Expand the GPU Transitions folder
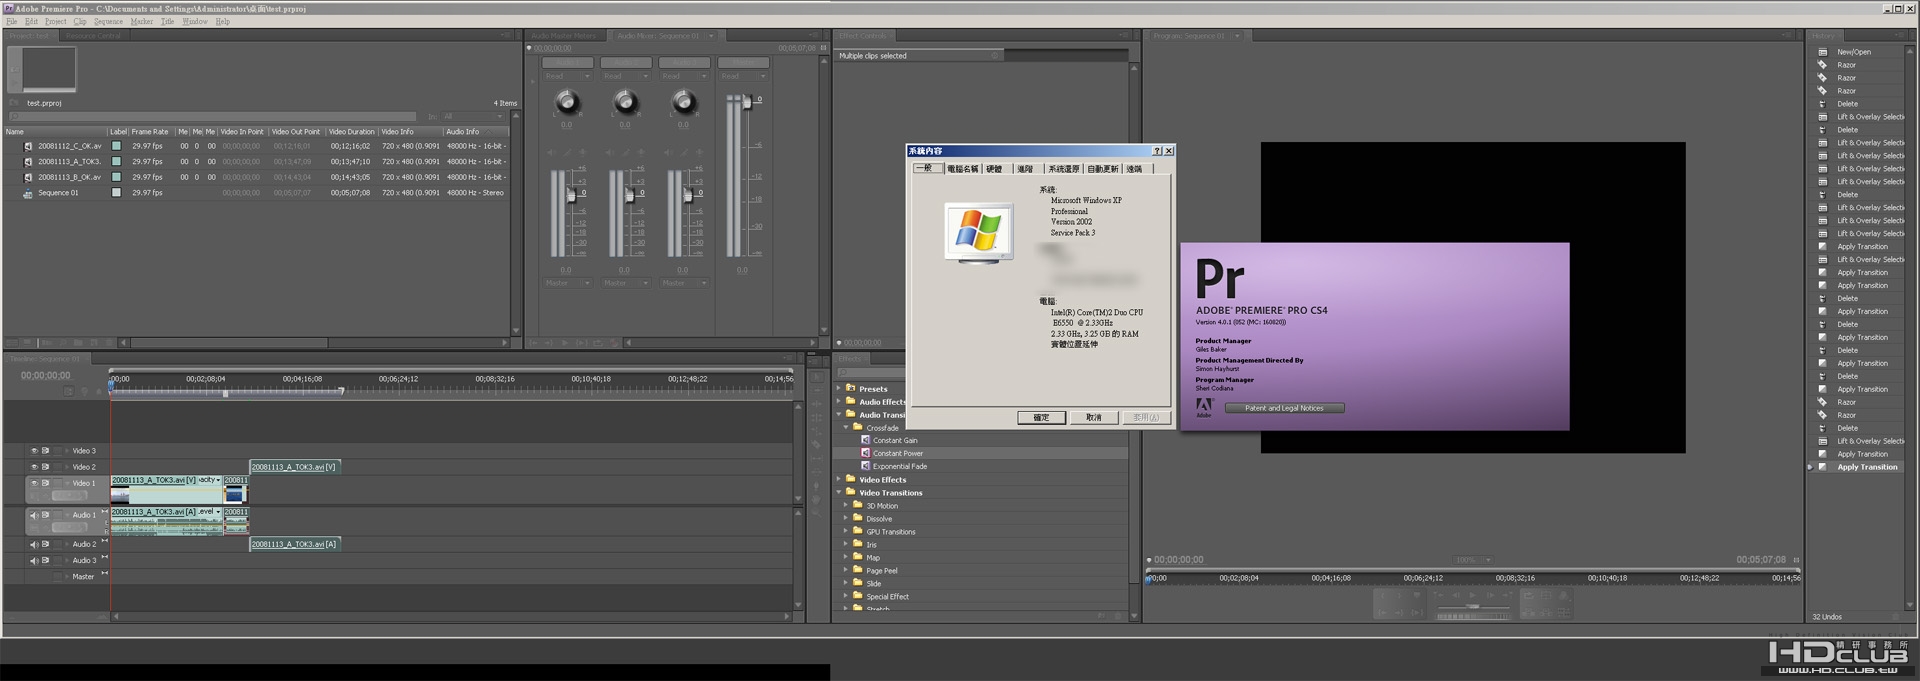 [846, 531]
